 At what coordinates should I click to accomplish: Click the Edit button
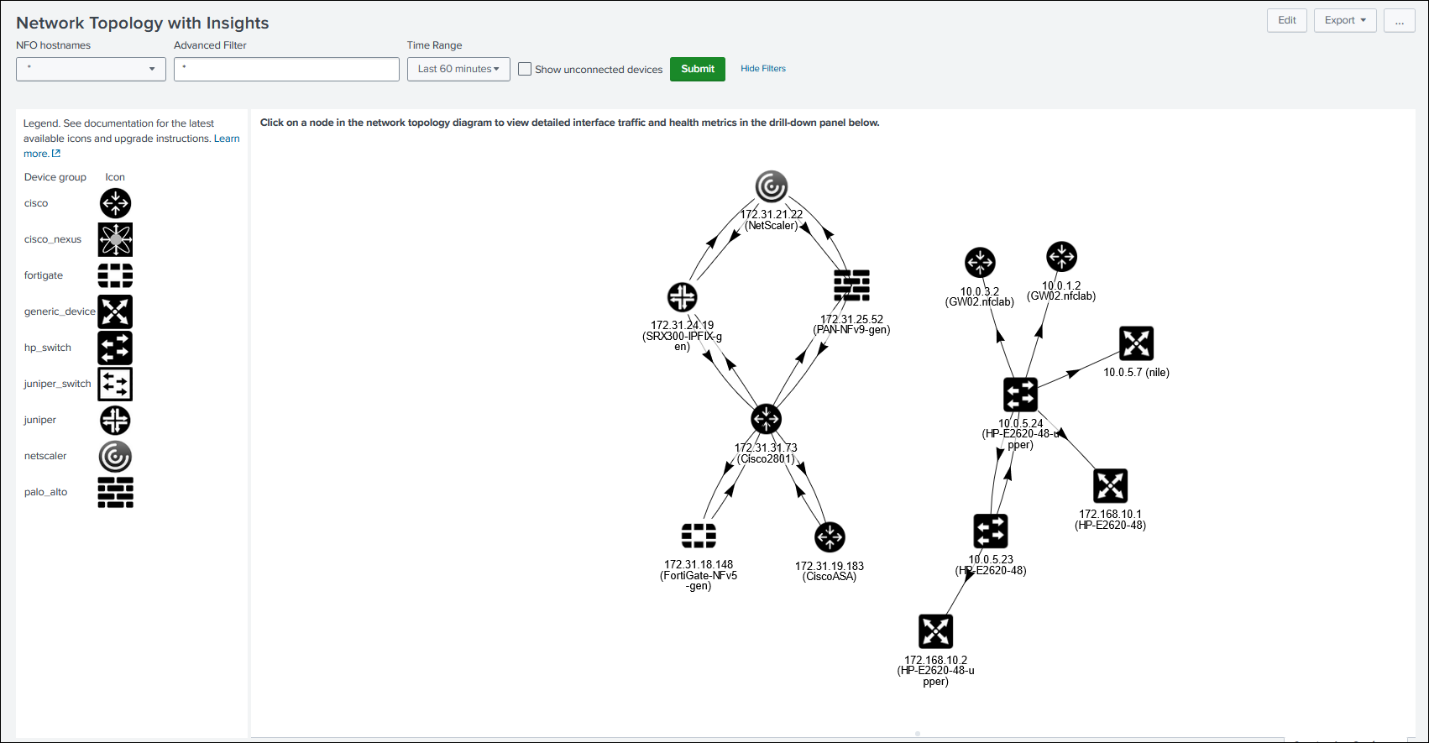coord(1287,20)
